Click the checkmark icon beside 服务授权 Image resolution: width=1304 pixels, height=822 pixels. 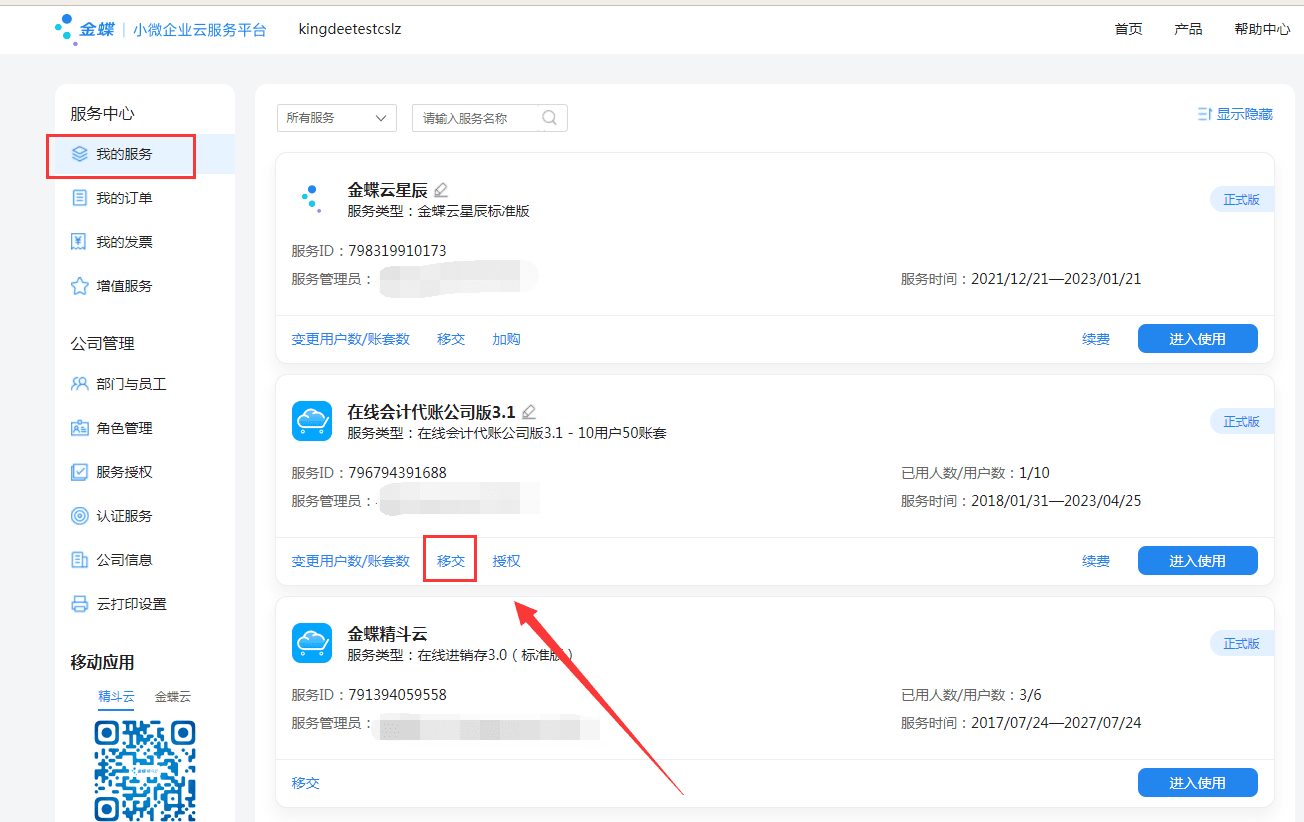[80, 472]
